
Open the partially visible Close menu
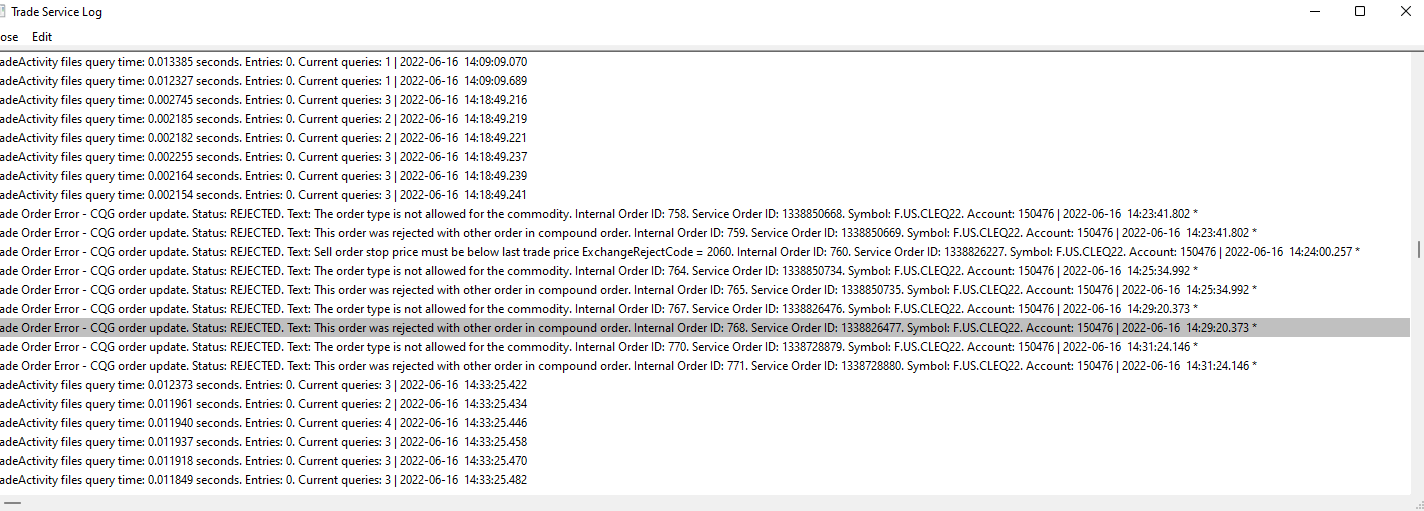coord(8,37)
